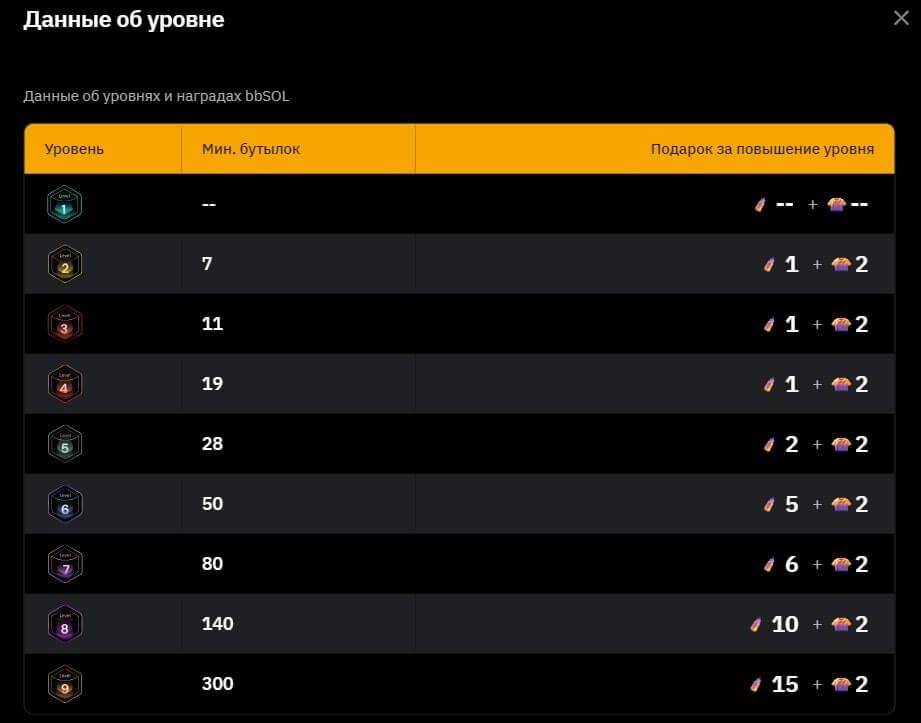Click the bottle icon in Level 1 row
The height and width of the screenshot is (723, 921).
click(760, 205)
